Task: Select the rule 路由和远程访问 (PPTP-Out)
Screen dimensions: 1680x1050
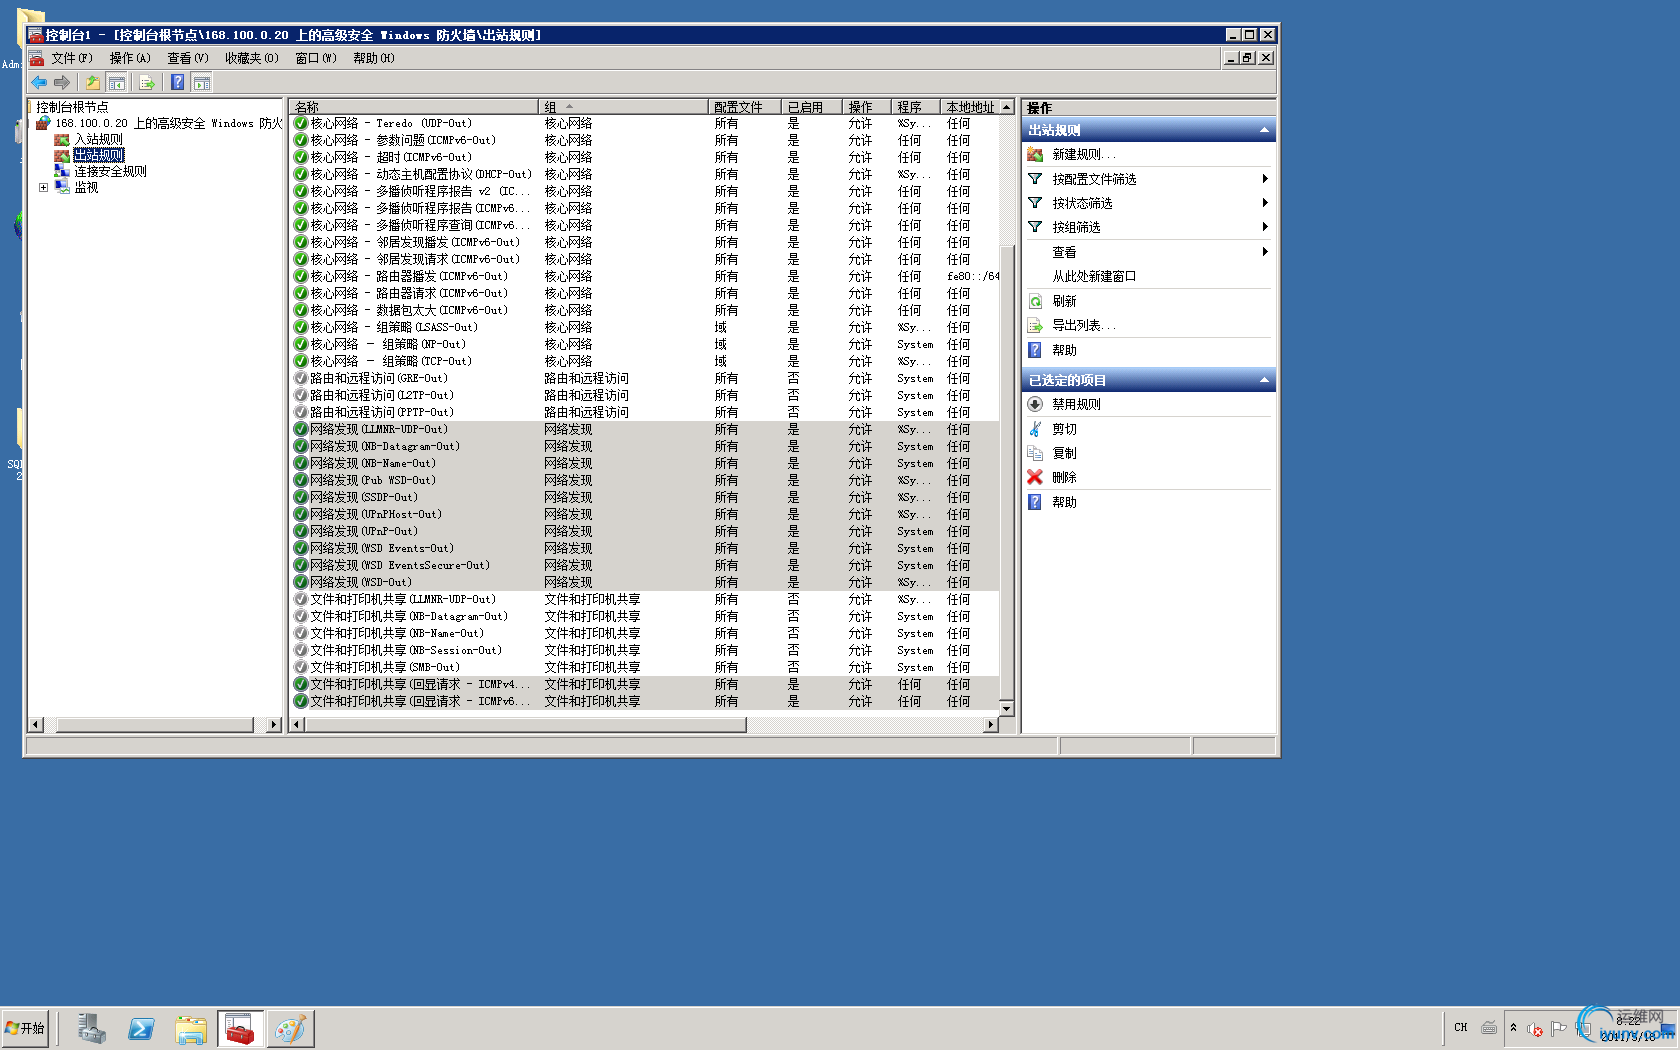Action: click(x=645, y=412)
